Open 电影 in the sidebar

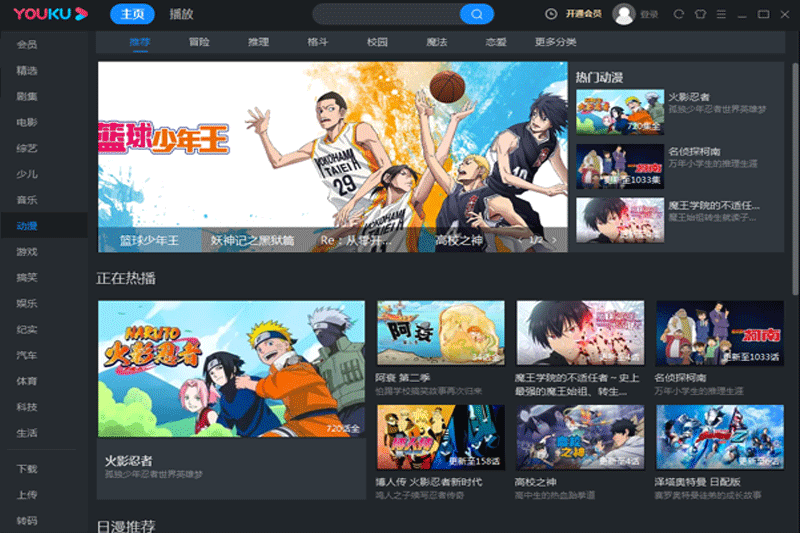pos(27,122)
